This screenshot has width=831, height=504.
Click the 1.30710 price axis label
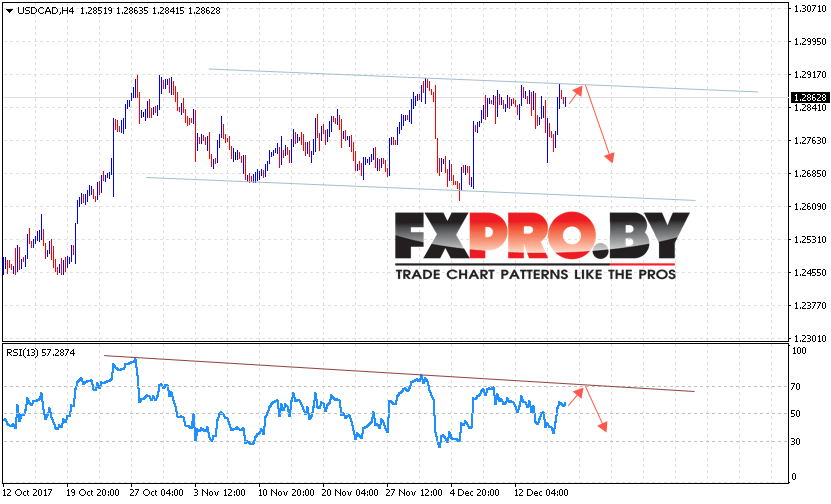[810, 8]
